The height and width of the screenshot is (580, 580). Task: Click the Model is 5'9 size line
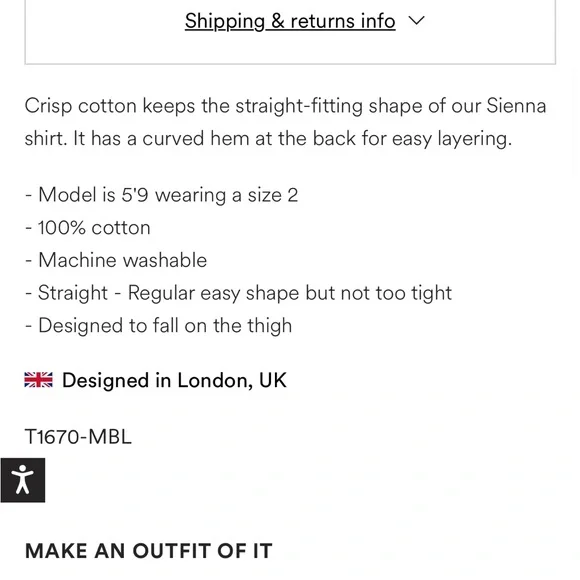click(161, 195)
